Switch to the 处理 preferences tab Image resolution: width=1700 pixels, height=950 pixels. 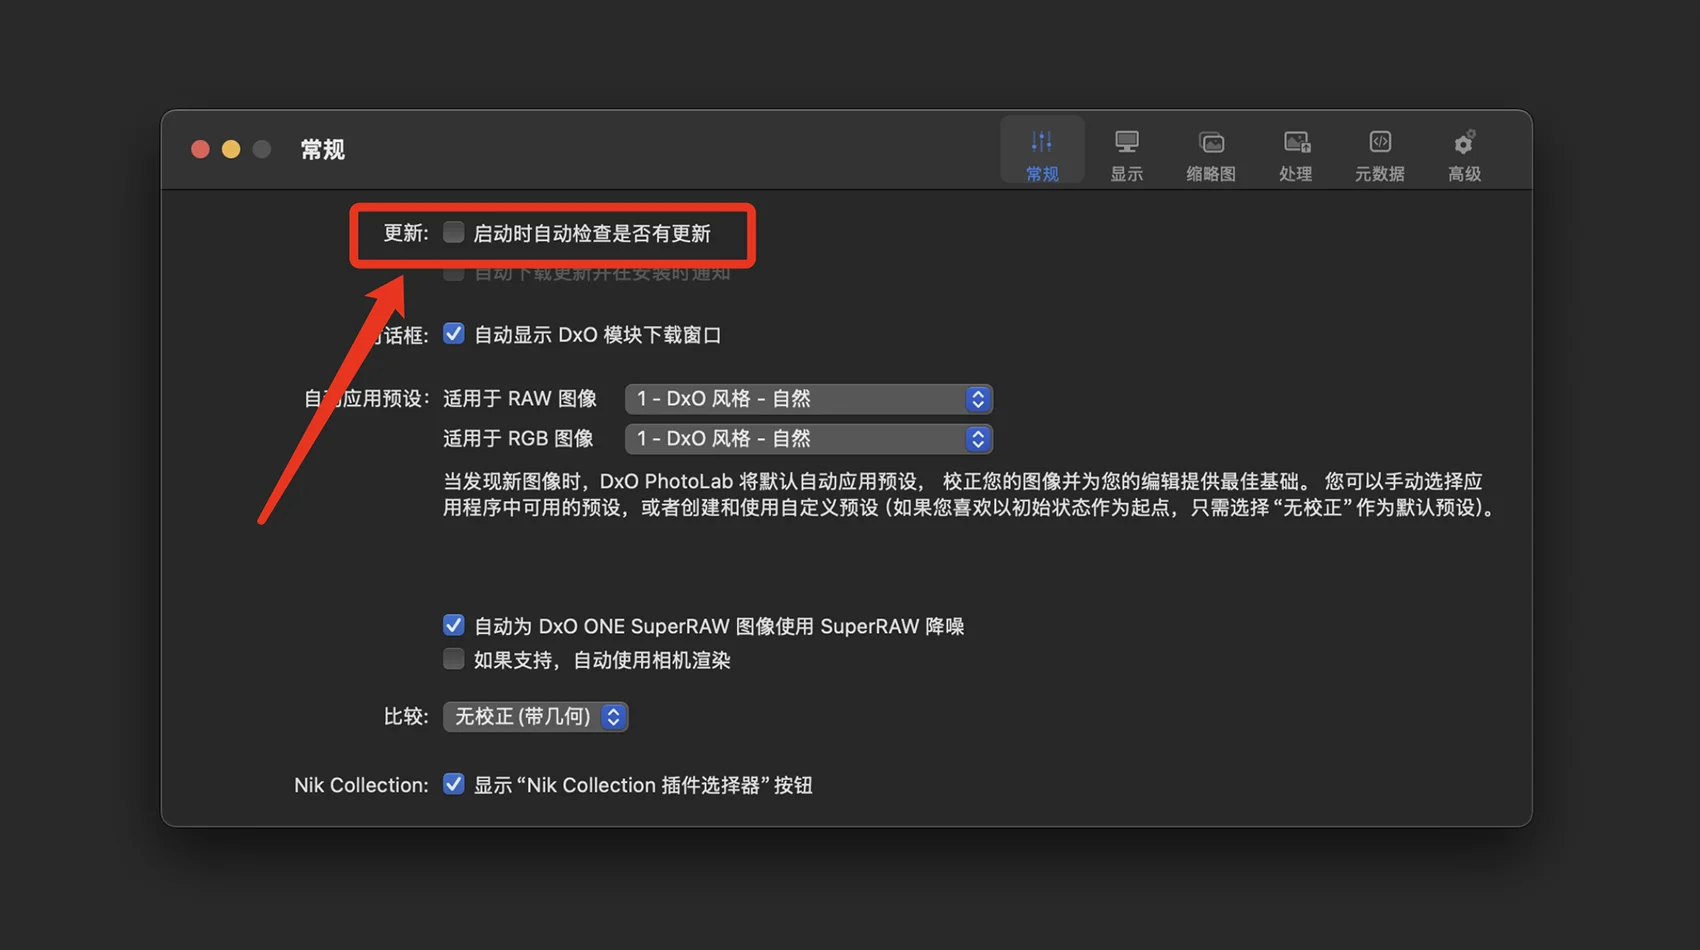coord(1296,154)
